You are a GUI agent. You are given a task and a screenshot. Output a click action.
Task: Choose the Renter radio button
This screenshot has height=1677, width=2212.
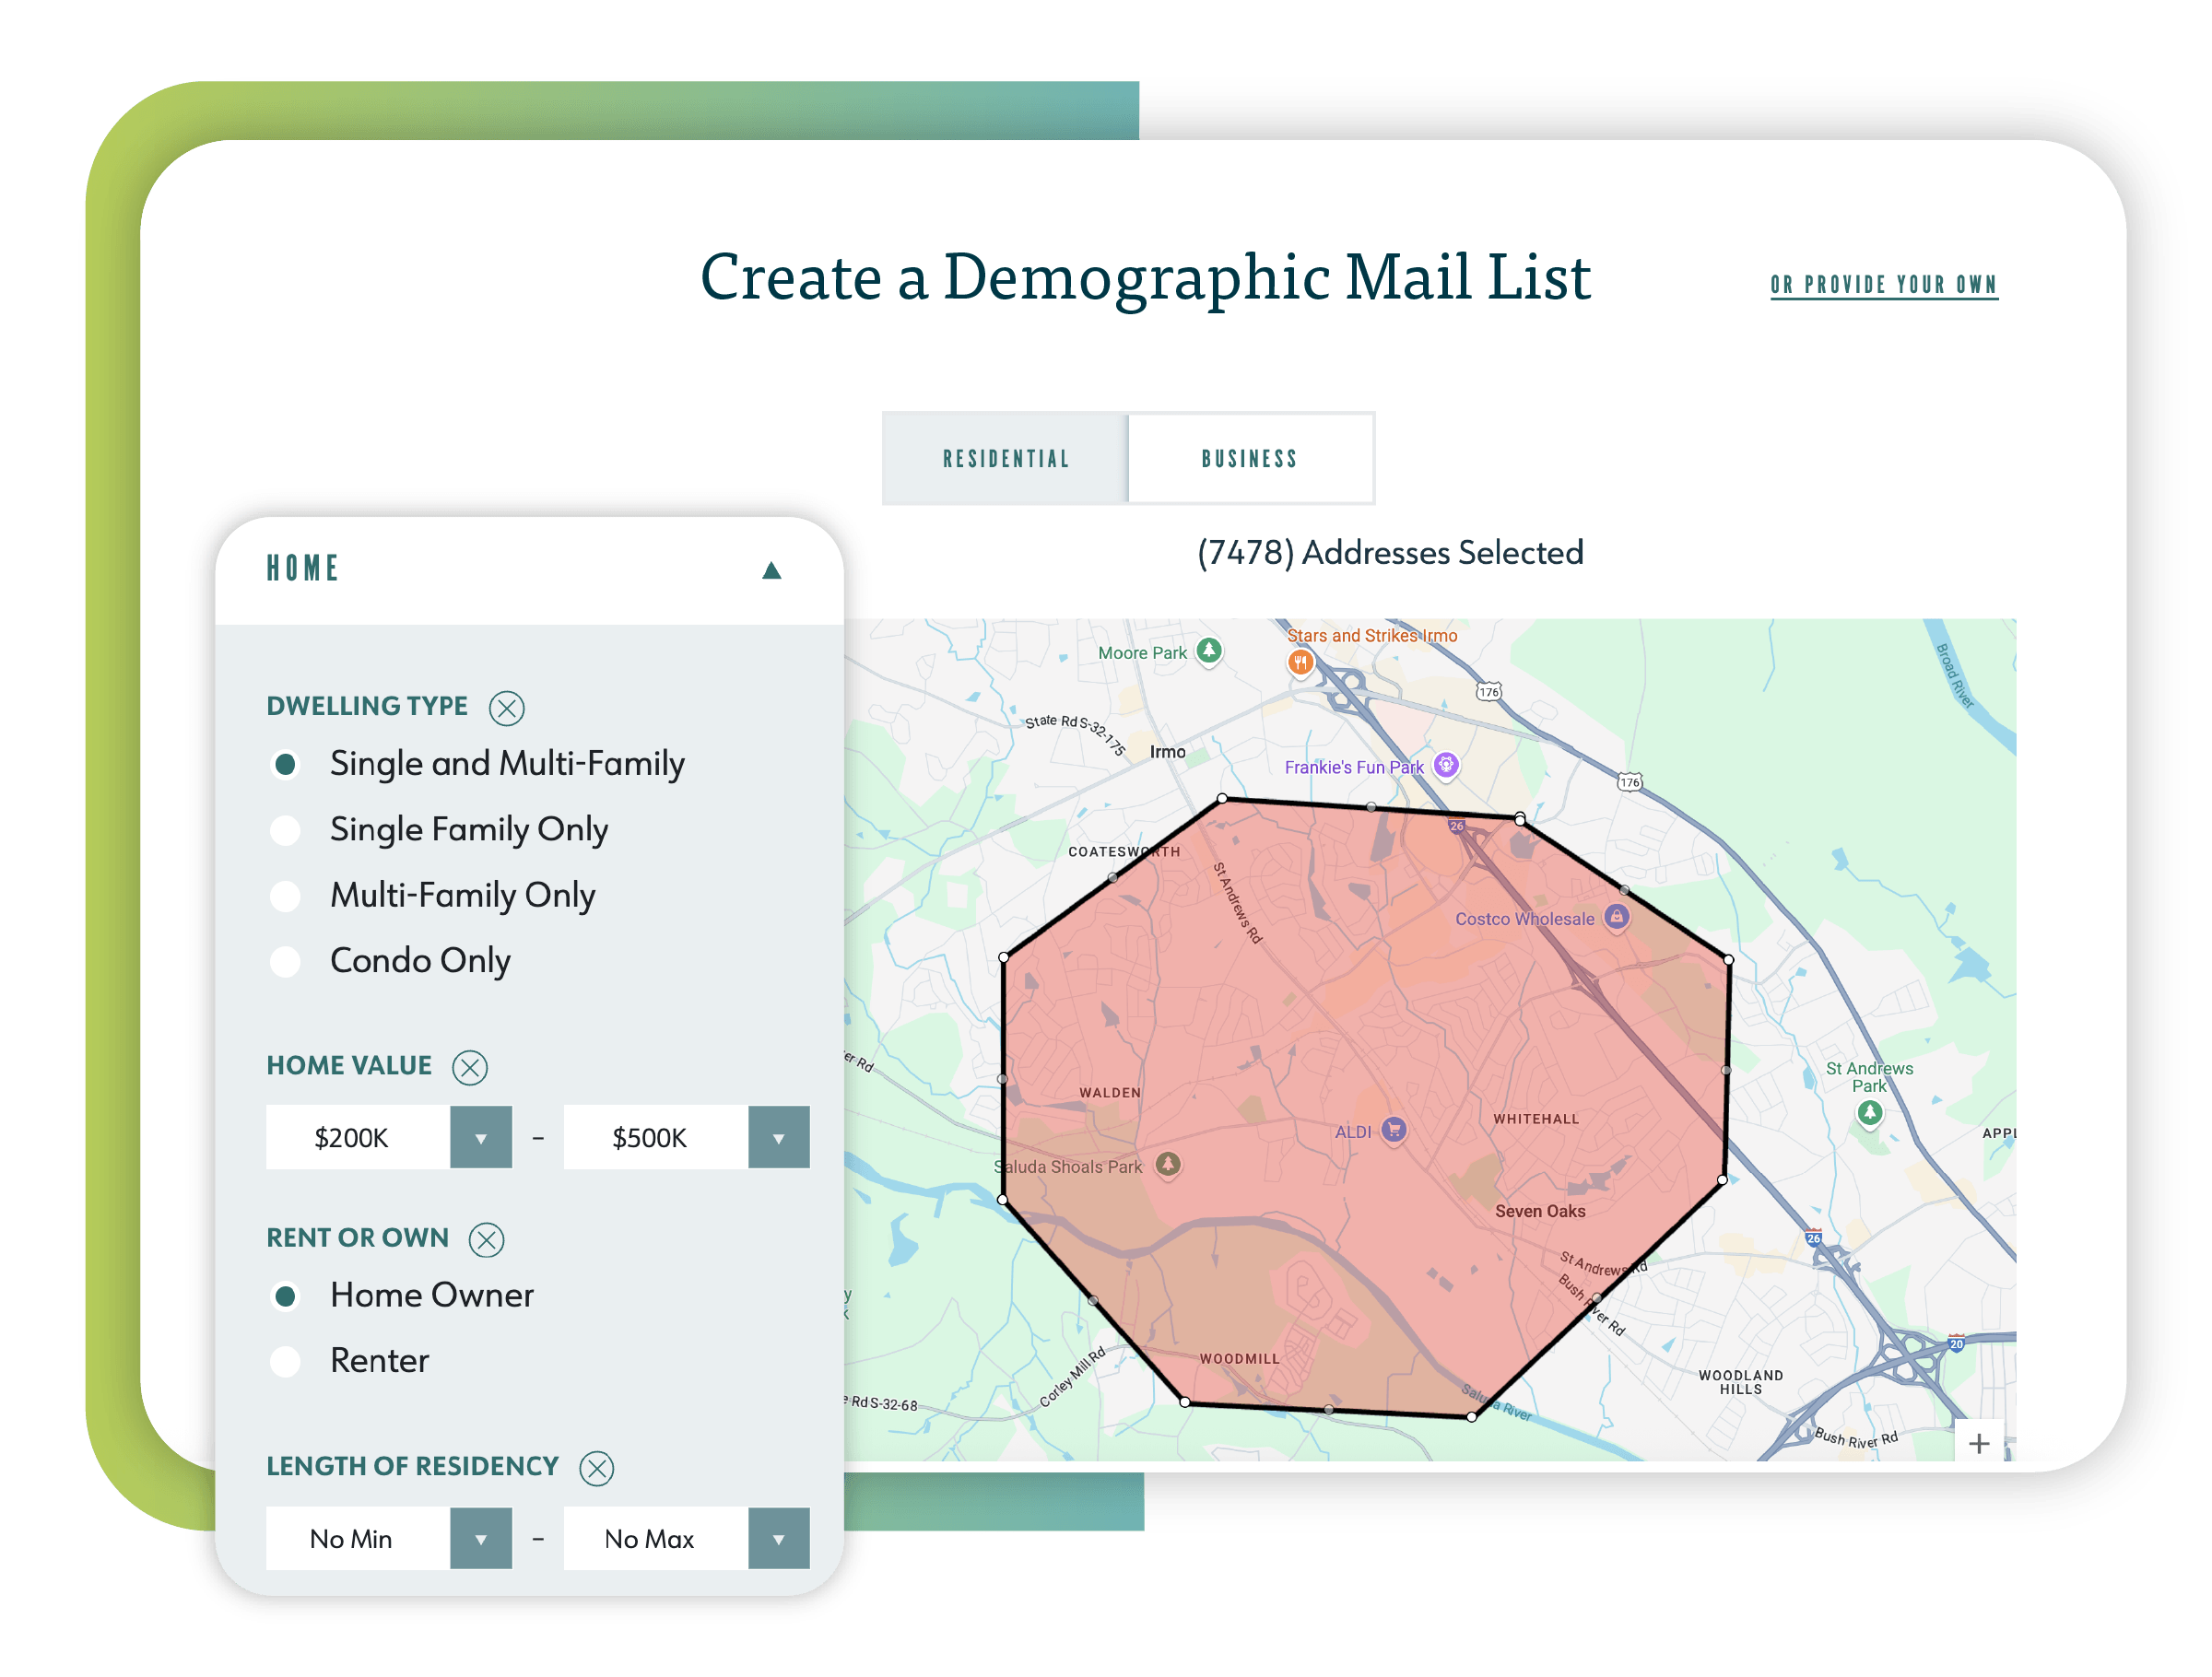pos(286,1361)
